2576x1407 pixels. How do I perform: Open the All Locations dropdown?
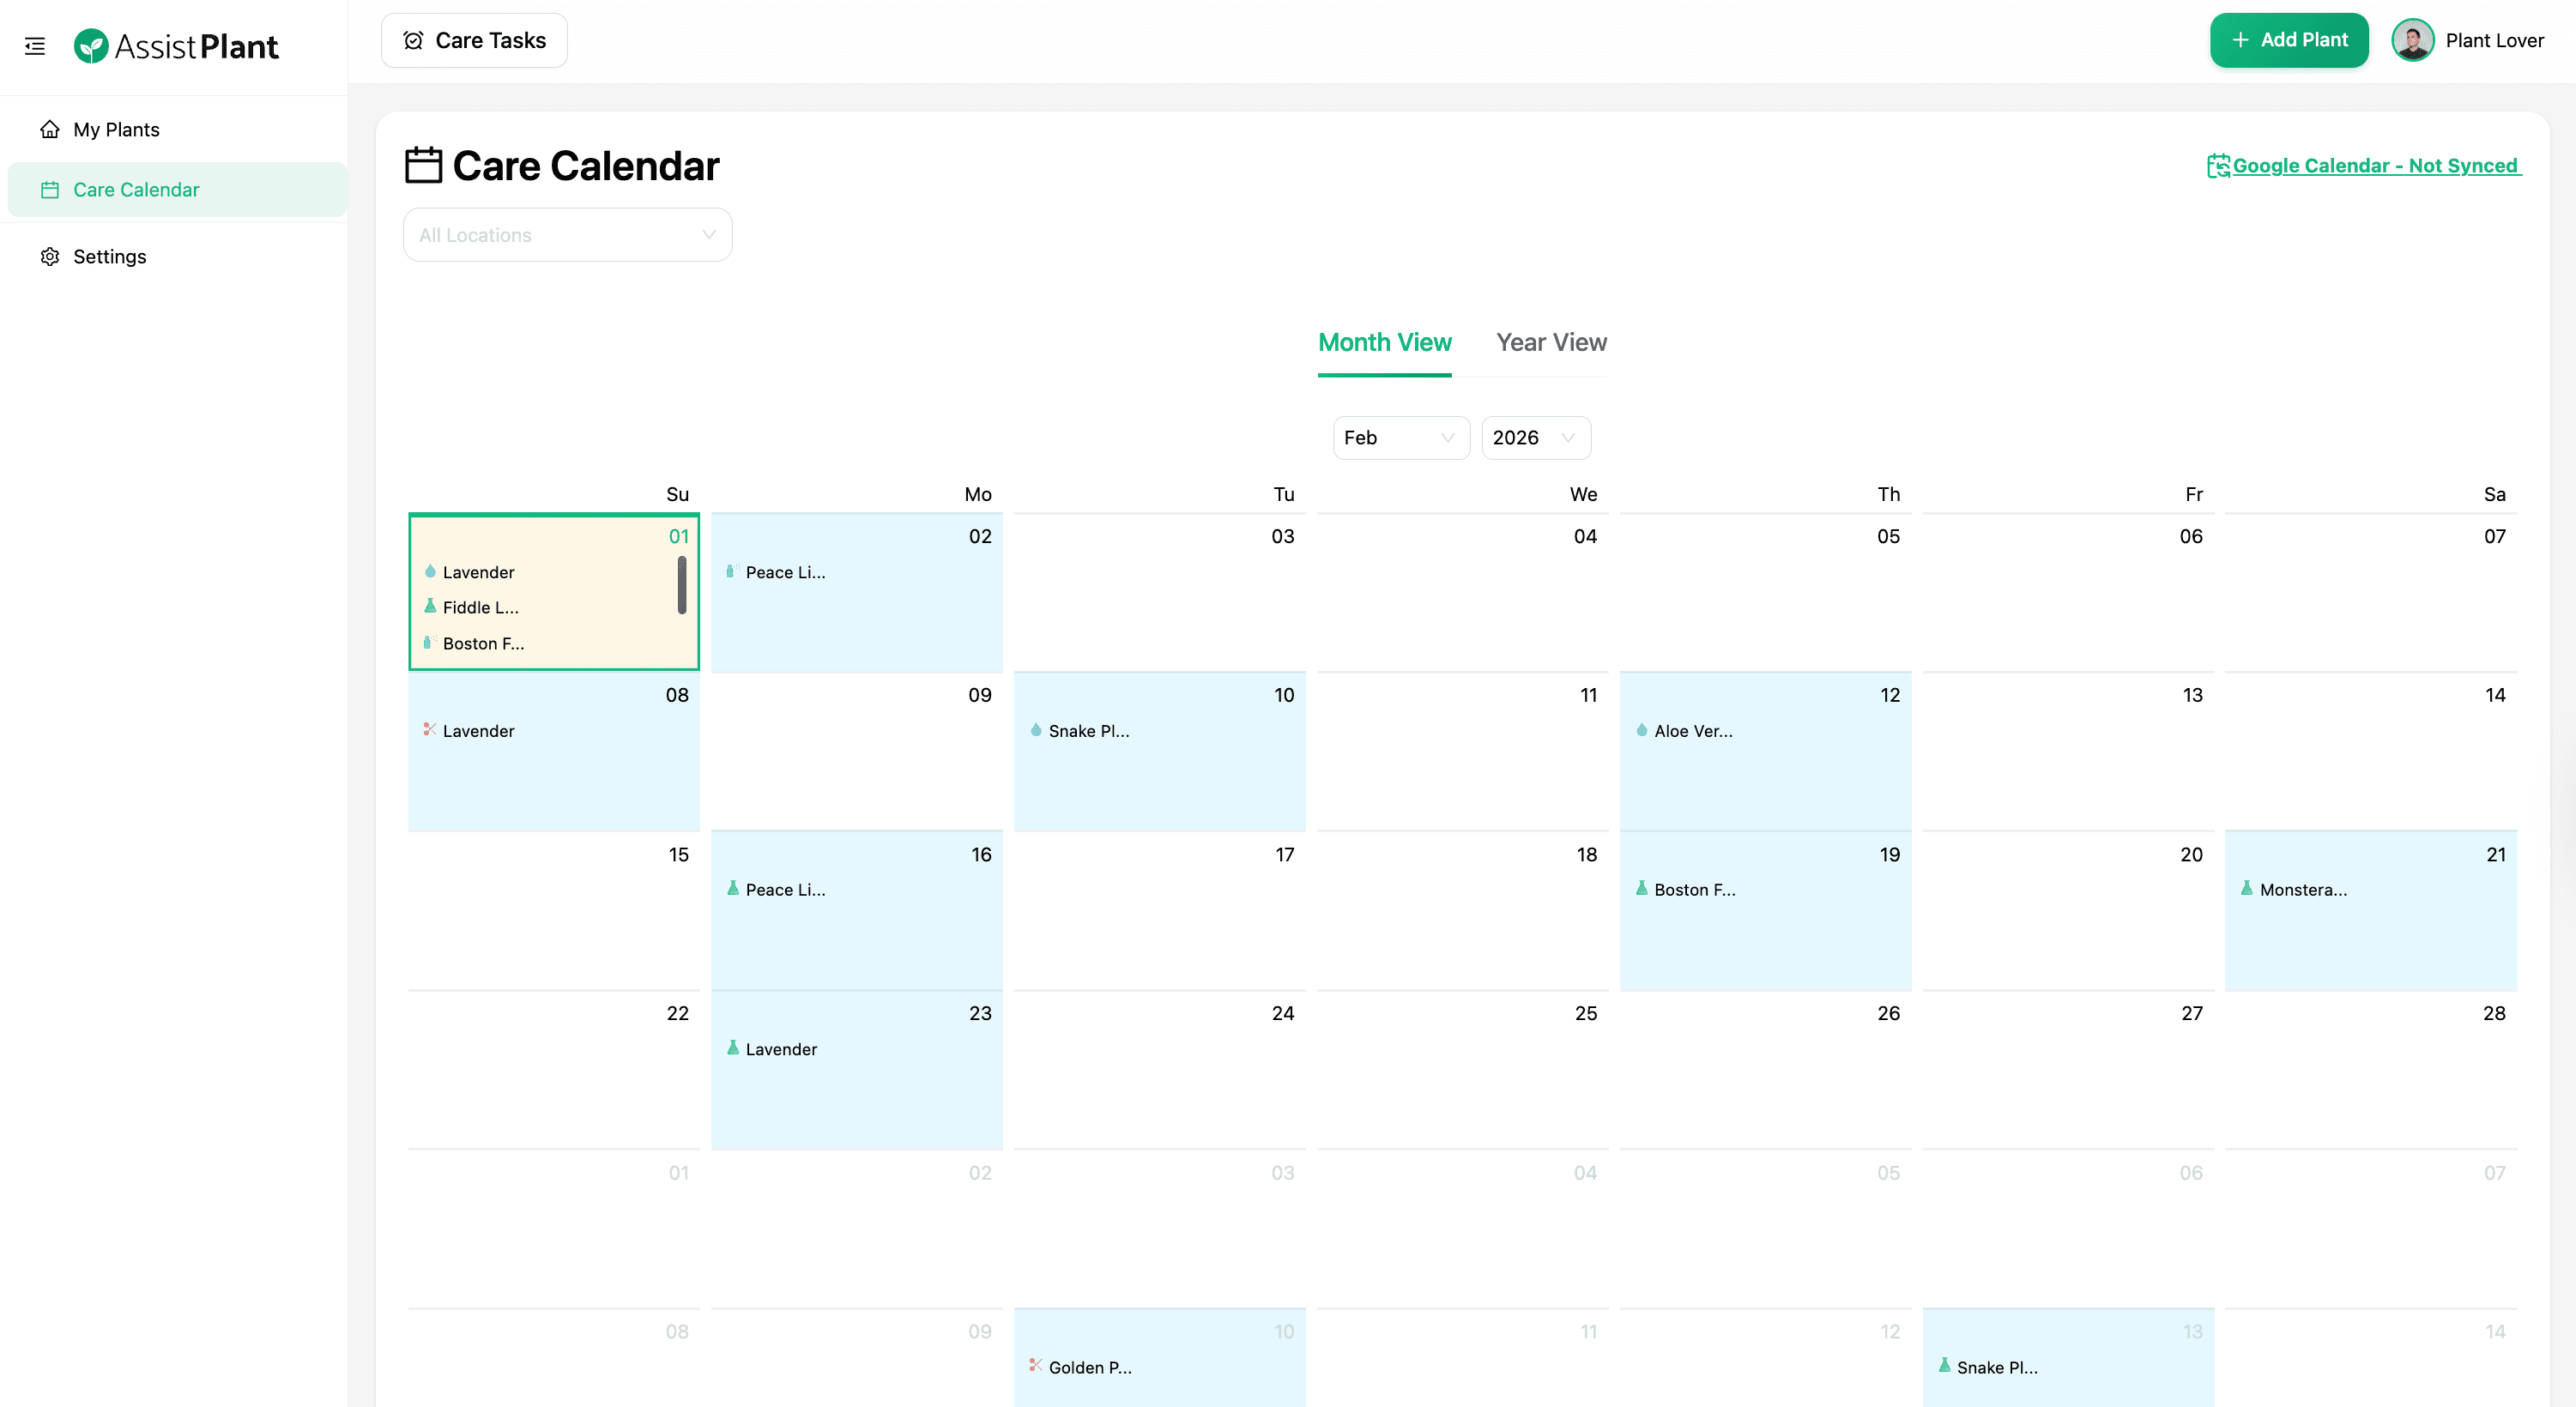567,234
